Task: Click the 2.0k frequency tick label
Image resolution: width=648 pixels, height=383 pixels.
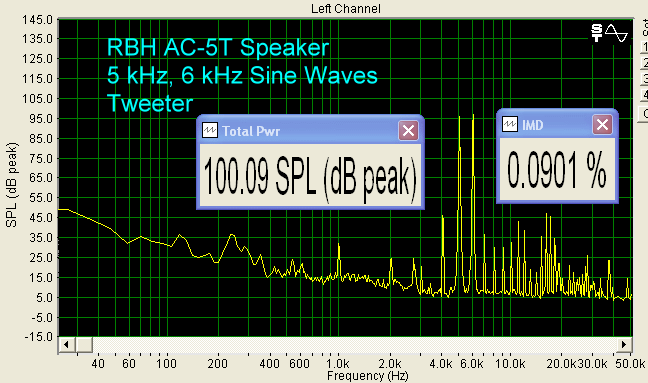Action: pyautogui.click(x=390, y=364)
